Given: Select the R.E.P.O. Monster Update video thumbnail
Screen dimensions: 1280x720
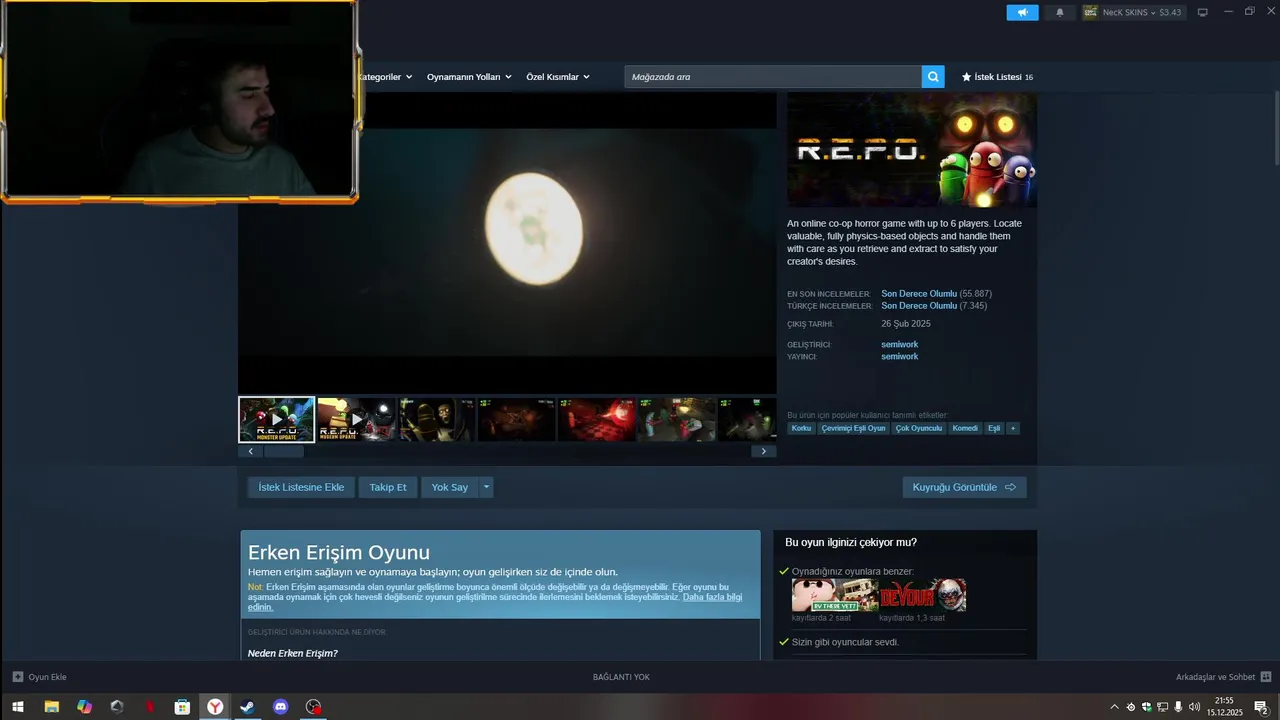Looking at the screenshot, I should (276, 419).
